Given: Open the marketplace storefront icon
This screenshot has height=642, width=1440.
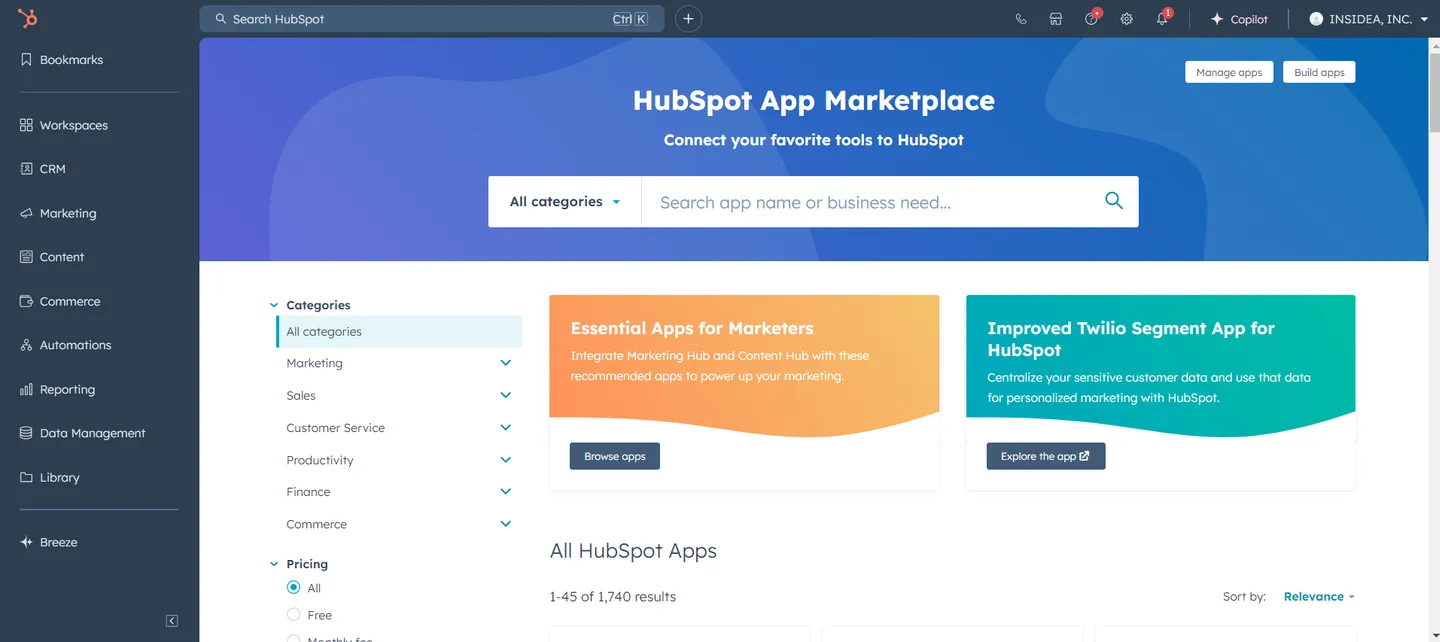Looking at the screenshot, I should tap(1055, 19).
